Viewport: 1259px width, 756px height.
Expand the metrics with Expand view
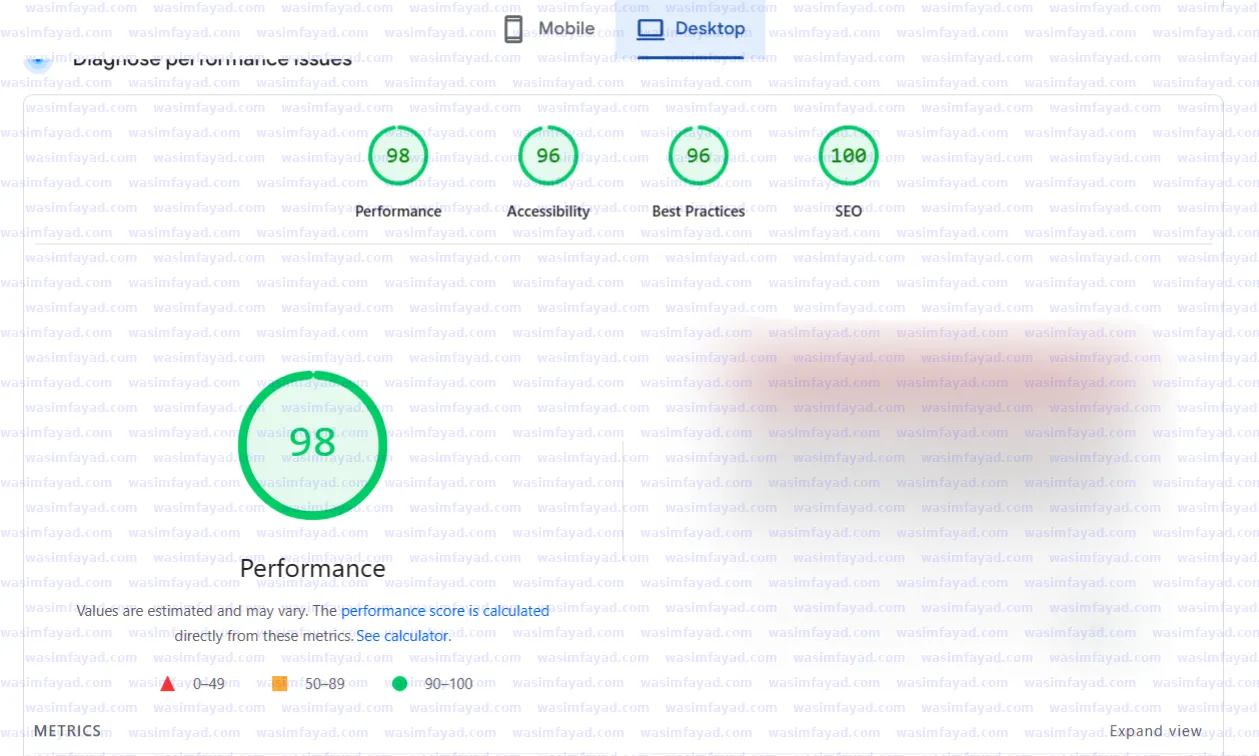1155,731
